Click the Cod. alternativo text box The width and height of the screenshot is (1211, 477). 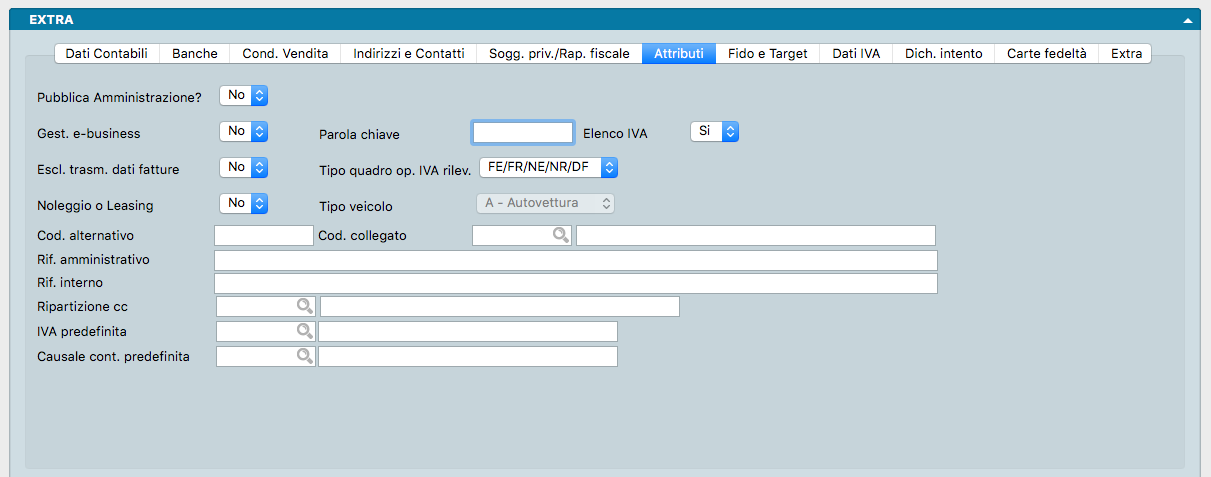(264, 236)
